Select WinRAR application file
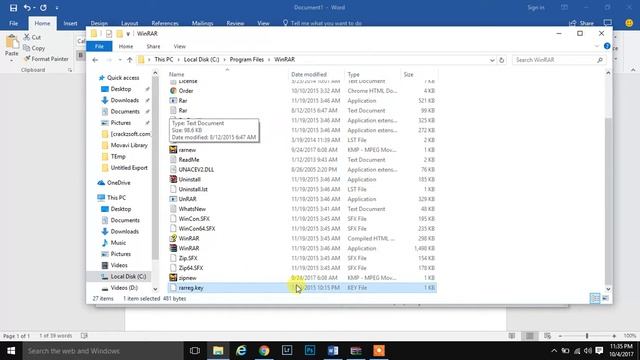Screen dimensions: 640x360 coord(189,249)
